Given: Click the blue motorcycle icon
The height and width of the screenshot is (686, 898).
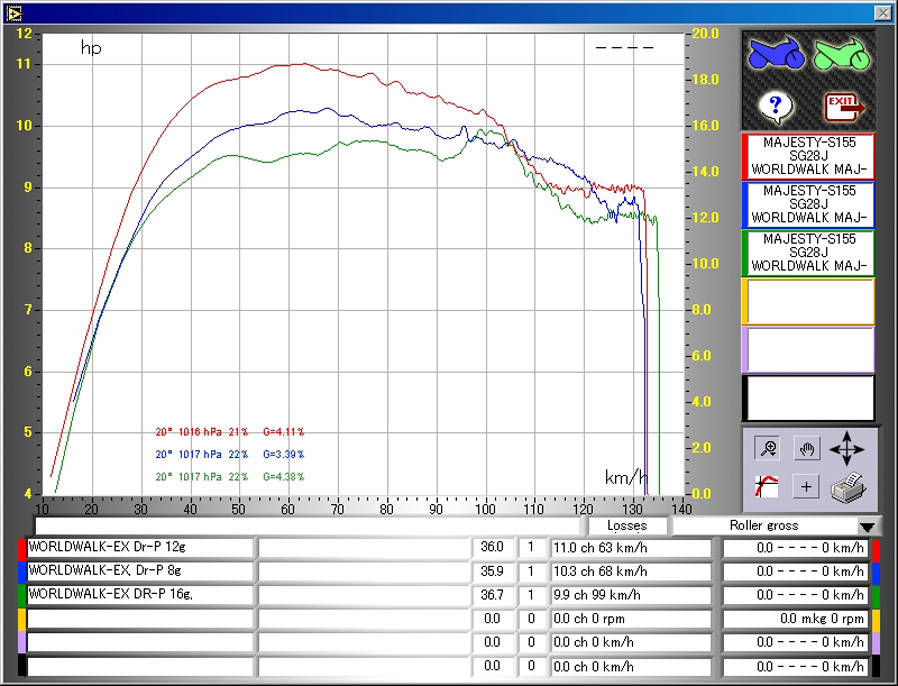Looking at the screenshot, I should 776,54.
